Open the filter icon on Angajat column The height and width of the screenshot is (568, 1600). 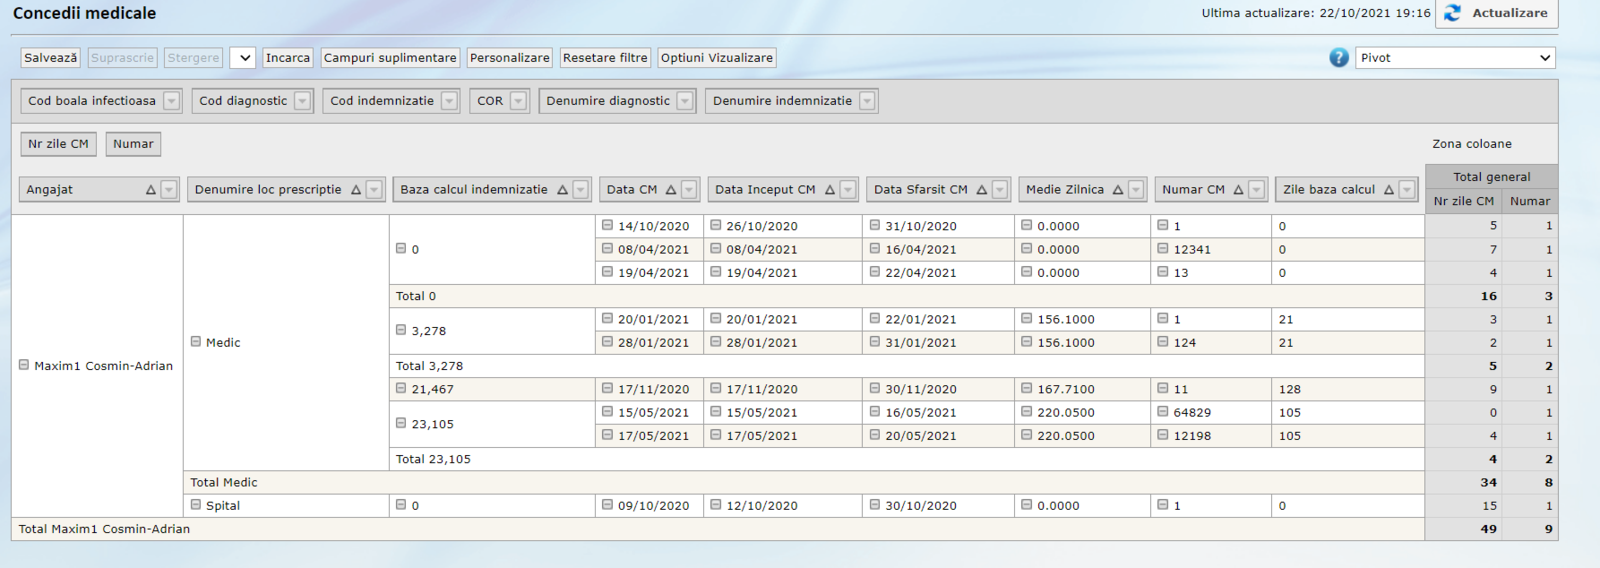point(169,190)
